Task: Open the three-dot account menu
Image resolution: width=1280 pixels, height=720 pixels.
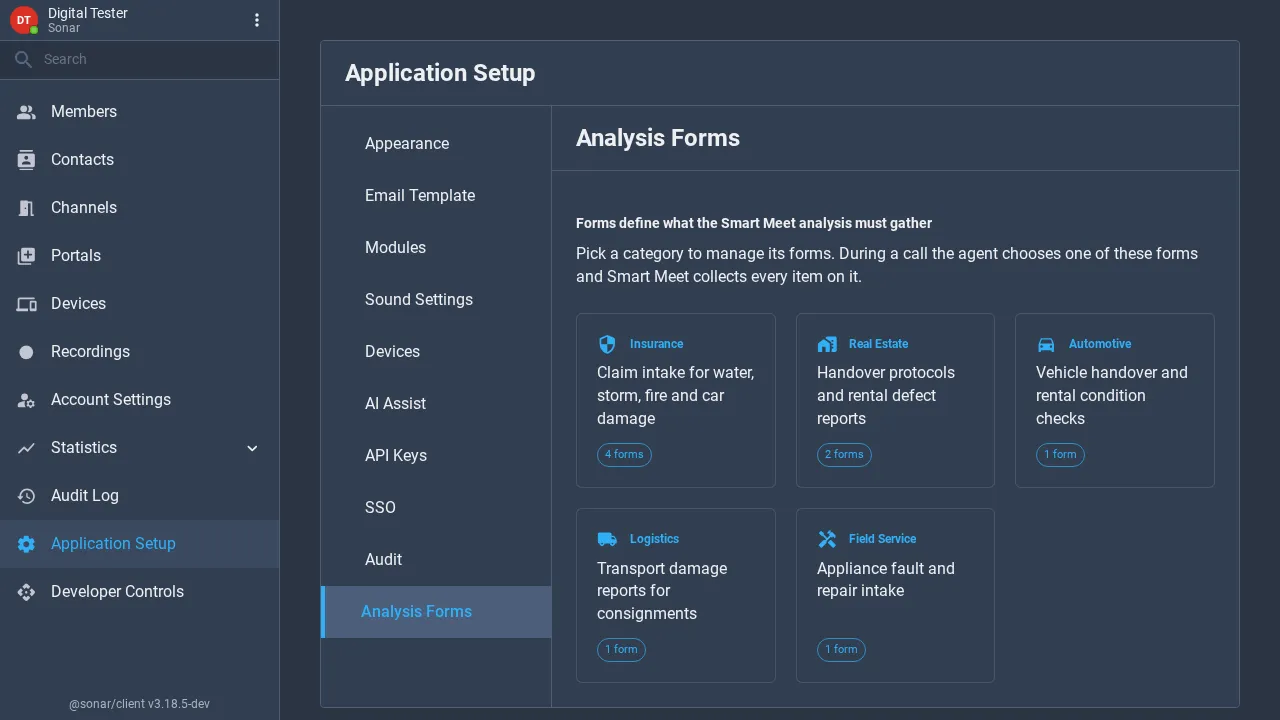Action: (257, 20)
